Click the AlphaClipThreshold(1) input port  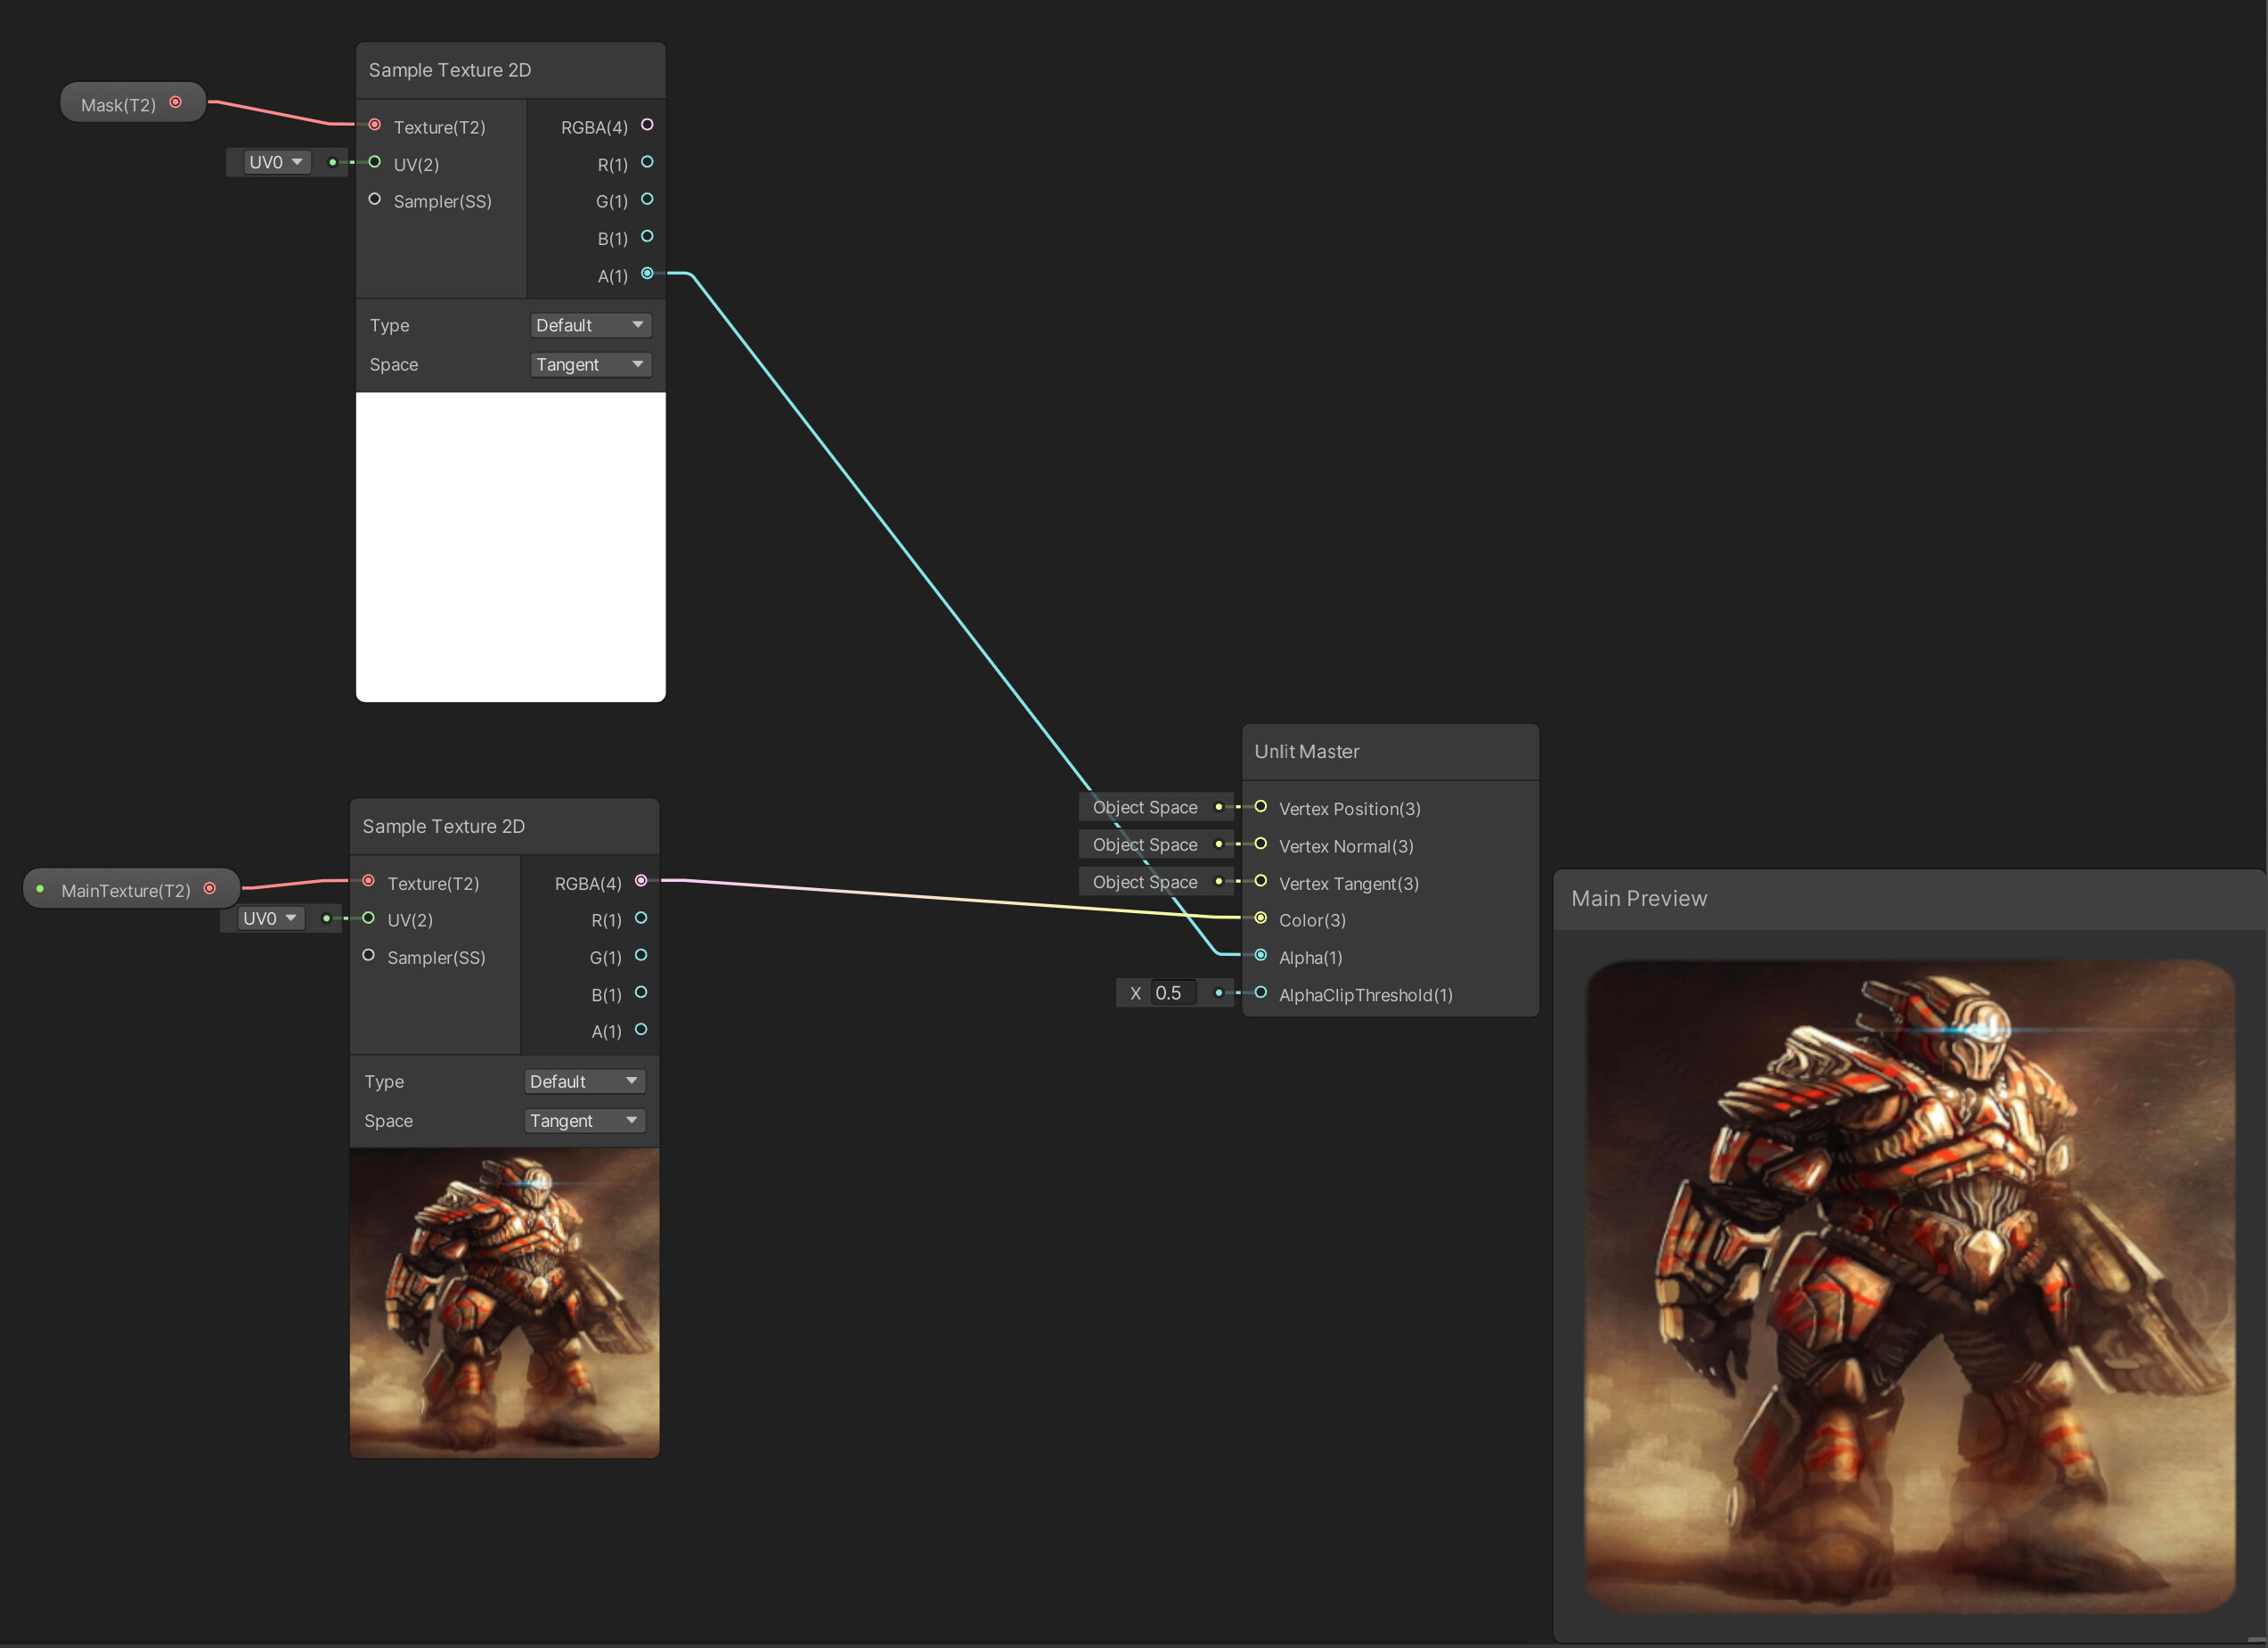[1260, 992]
